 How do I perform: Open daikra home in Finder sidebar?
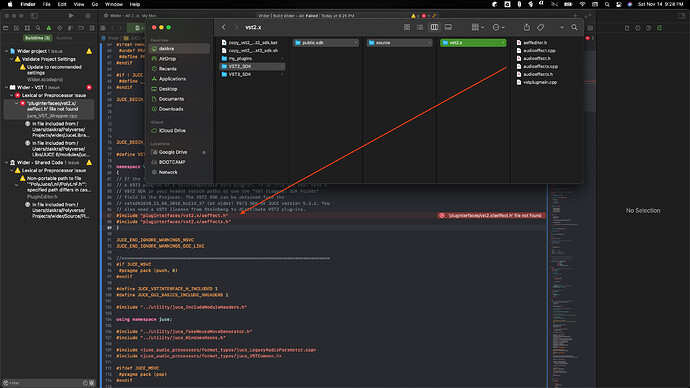179,48
